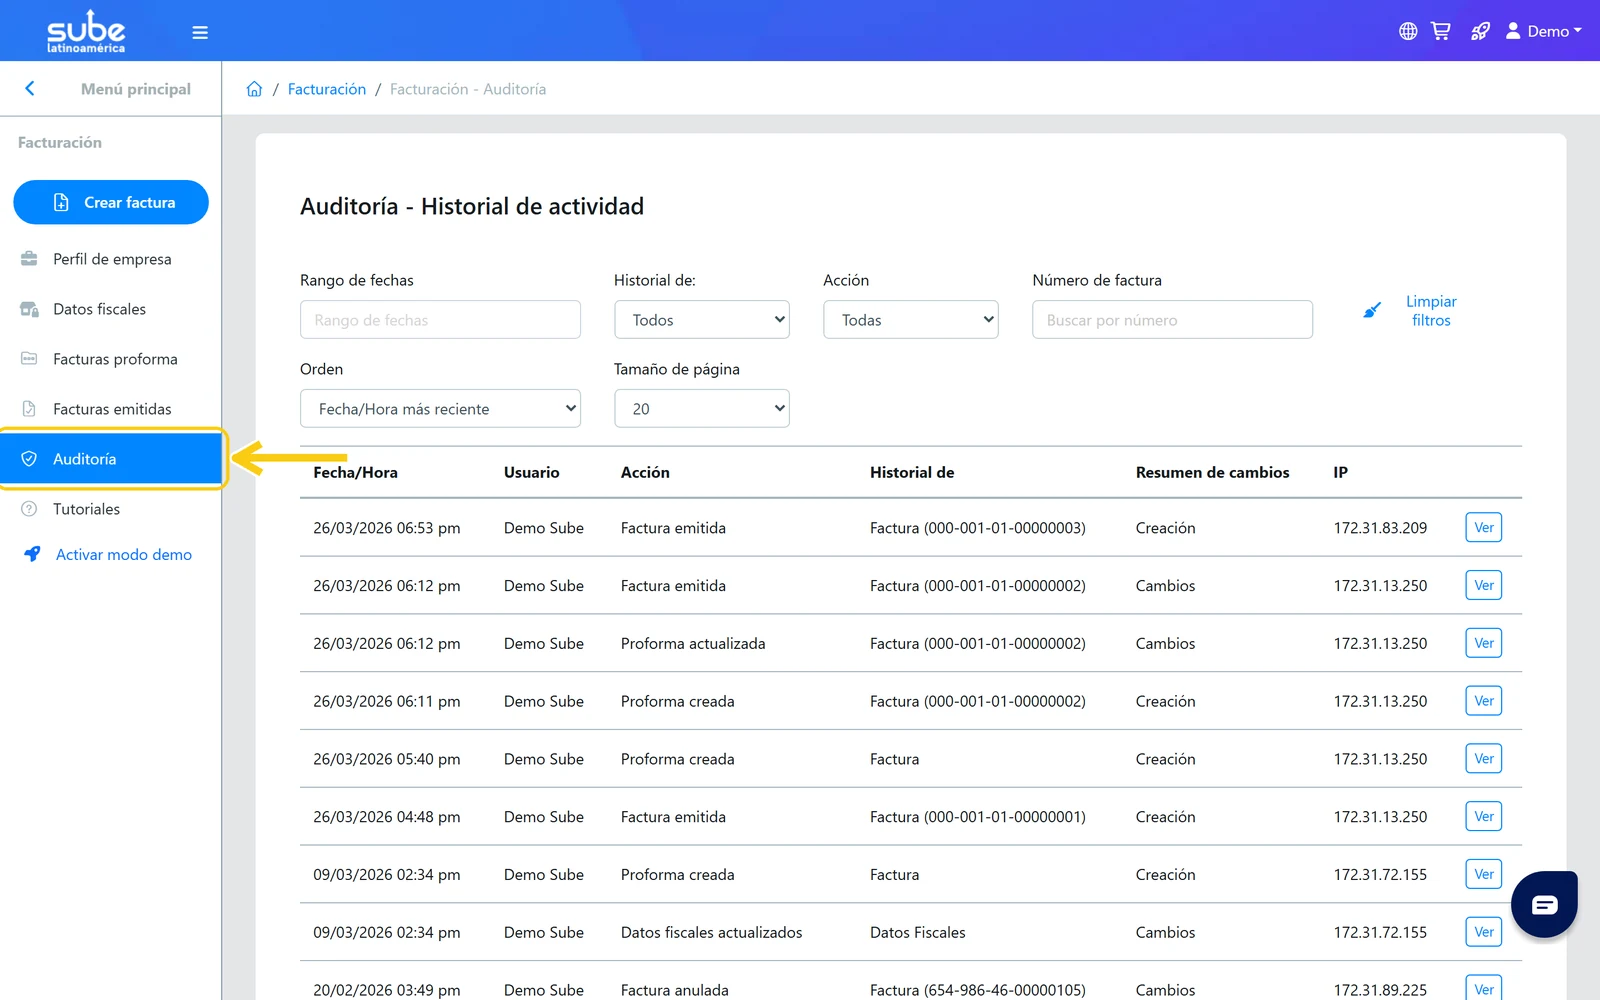1600x1000 pixels.
Task: Toggle the hamburger menu icon
Action: click(200, 32)
